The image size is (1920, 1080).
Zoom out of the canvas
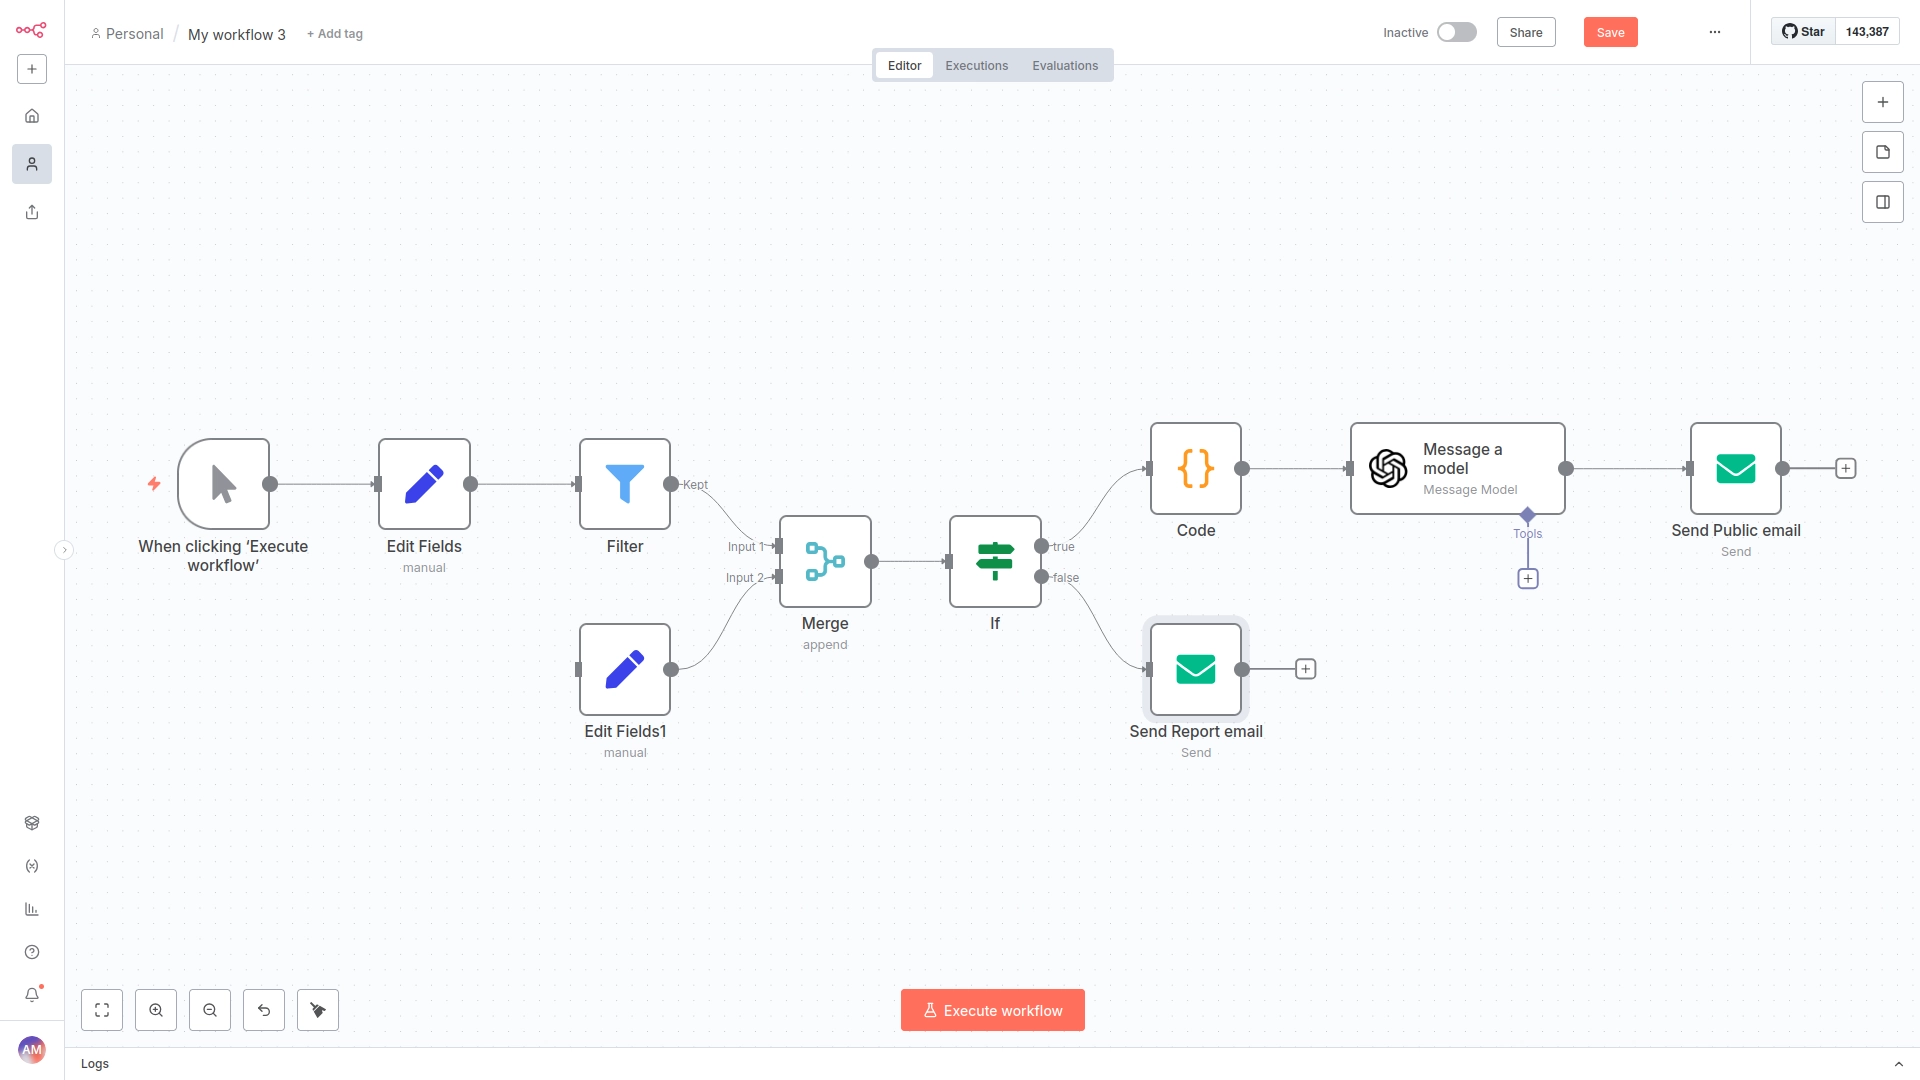pyautogui.click(x=210, y=1010)
